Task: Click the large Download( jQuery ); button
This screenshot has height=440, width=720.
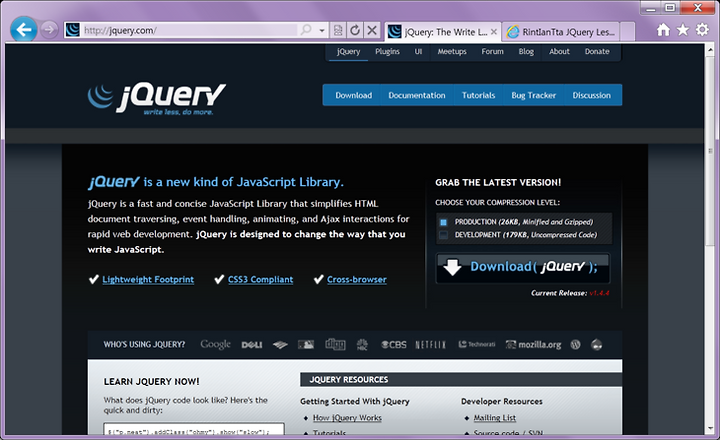Action: tap(523, 267)
